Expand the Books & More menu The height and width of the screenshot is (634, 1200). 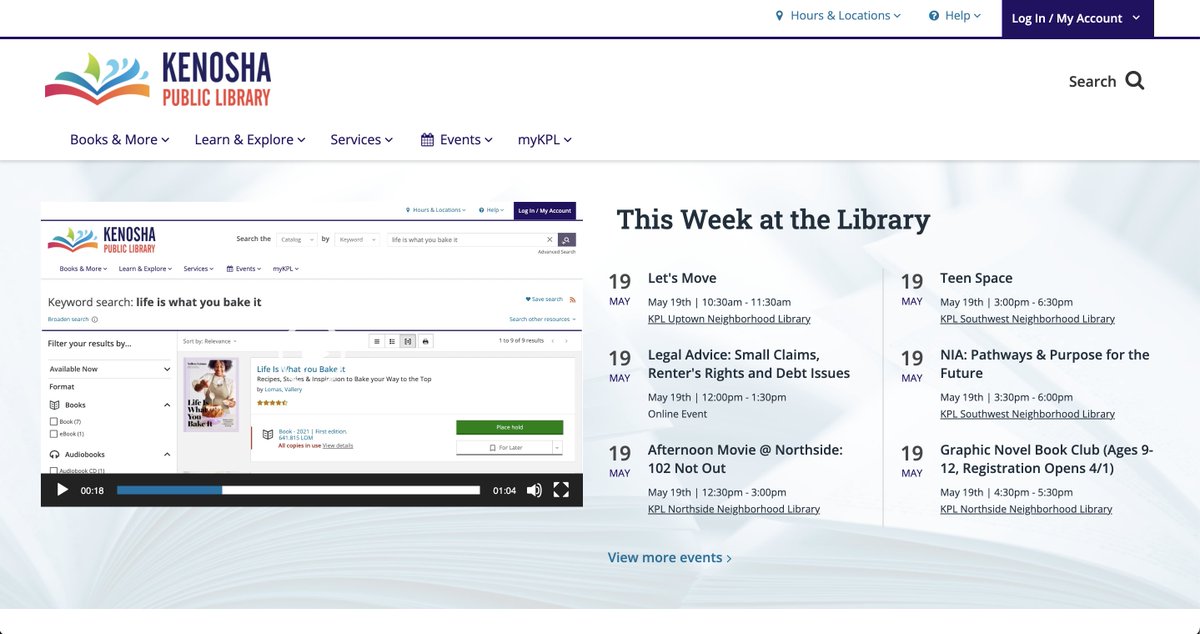(x=120, y=140)
